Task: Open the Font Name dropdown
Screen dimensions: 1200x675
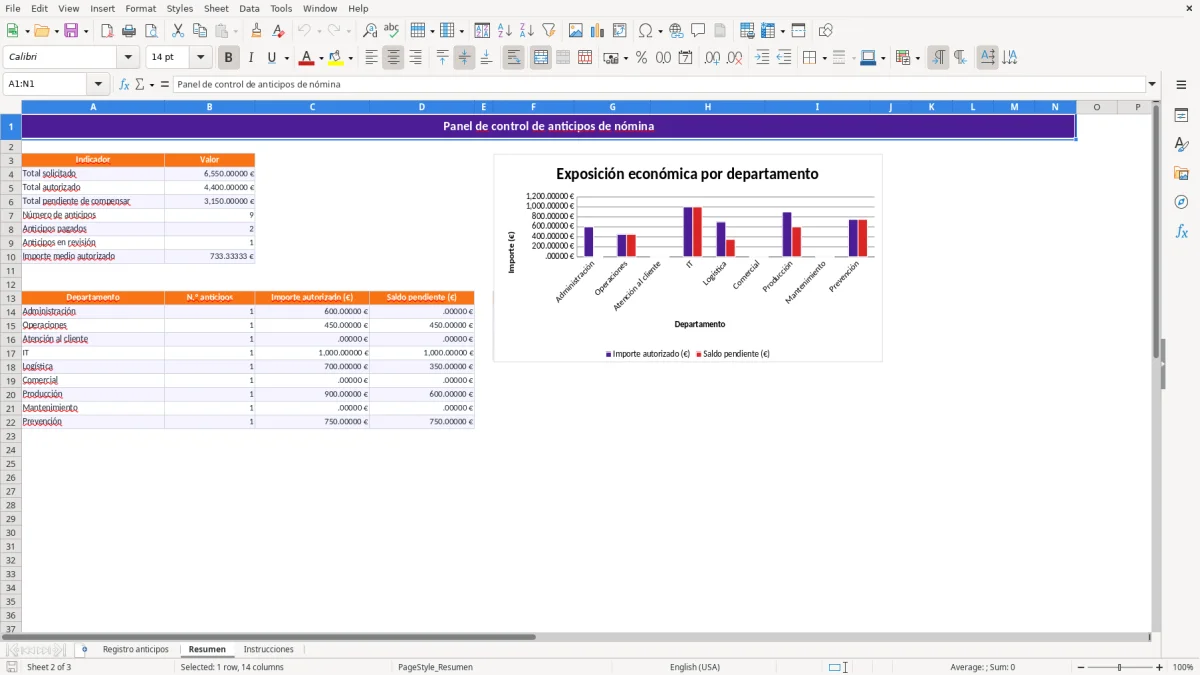Action: (128, 58)
